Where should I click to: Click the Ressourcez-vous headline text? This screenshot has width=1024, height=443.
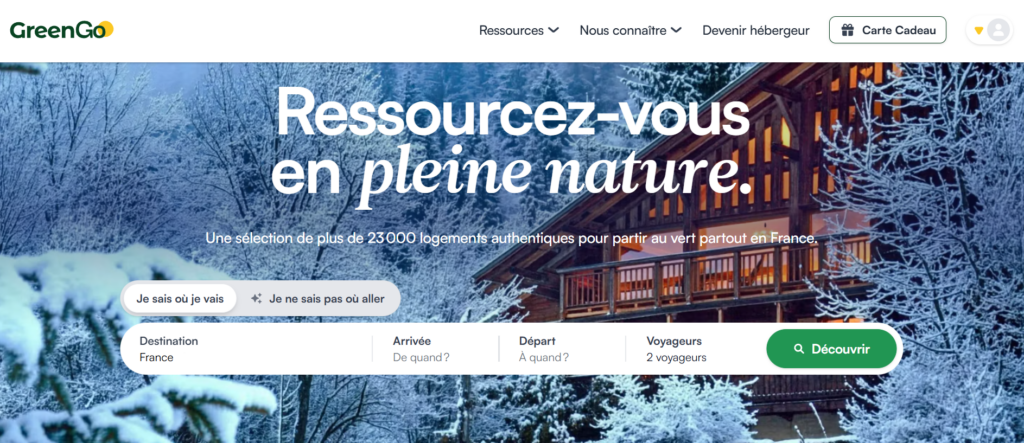[x=513, y=112]
